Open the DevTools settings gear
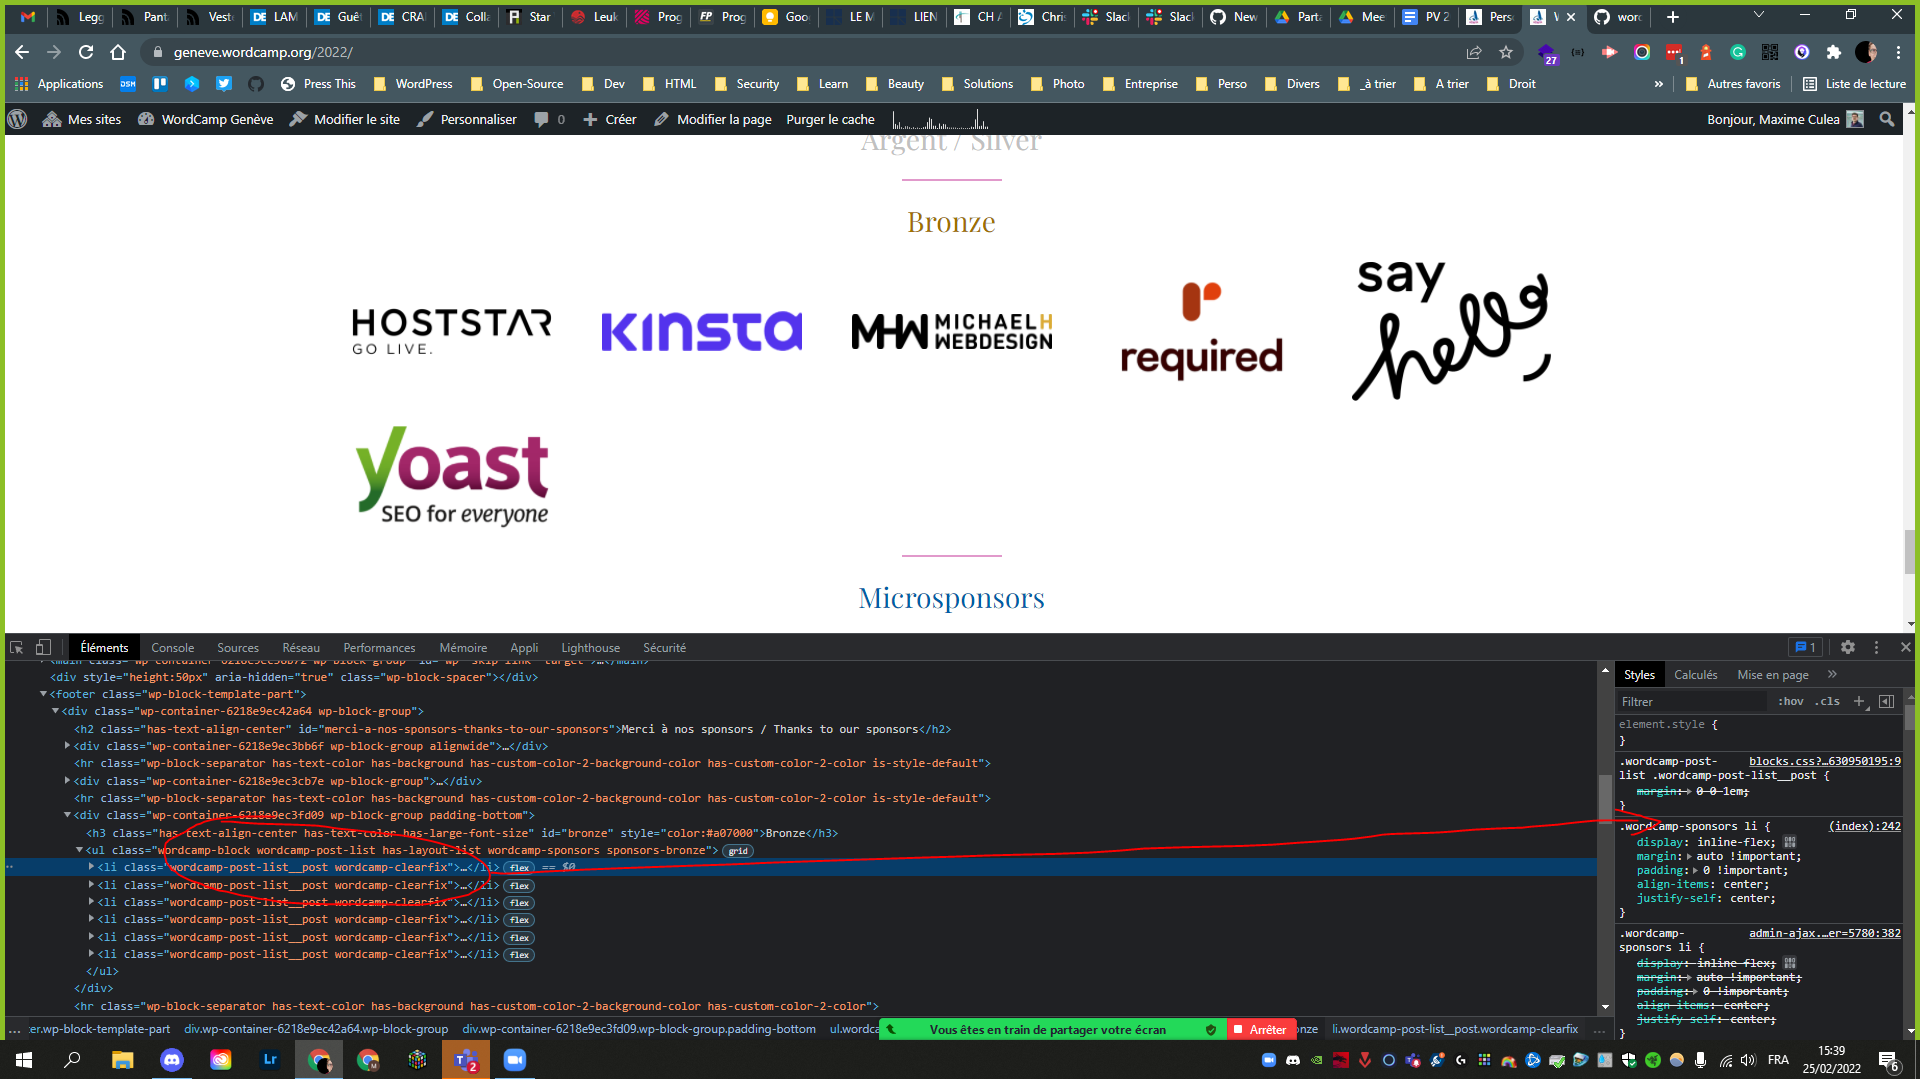Image resolution: width=1920 pixels, height=1079 pixels. 1847,647
